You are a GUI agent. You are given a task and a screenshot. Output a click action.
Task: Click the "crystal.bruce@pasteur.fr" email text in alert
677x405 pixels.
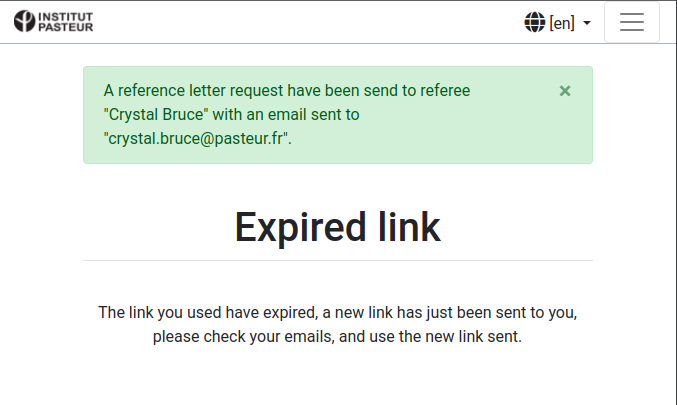(x=197, y=139)
